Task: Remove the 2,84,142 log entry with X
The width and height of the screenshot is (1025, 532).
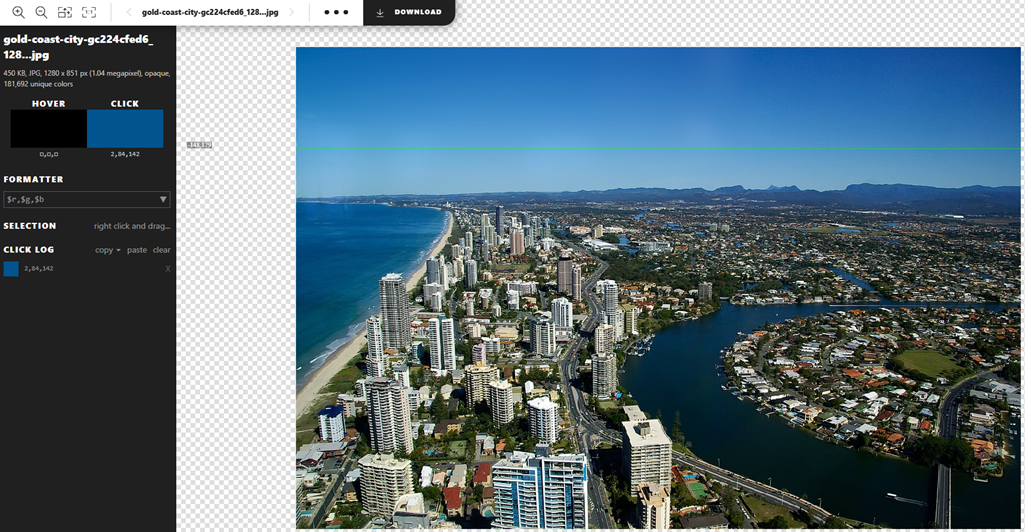Action: 167,269
